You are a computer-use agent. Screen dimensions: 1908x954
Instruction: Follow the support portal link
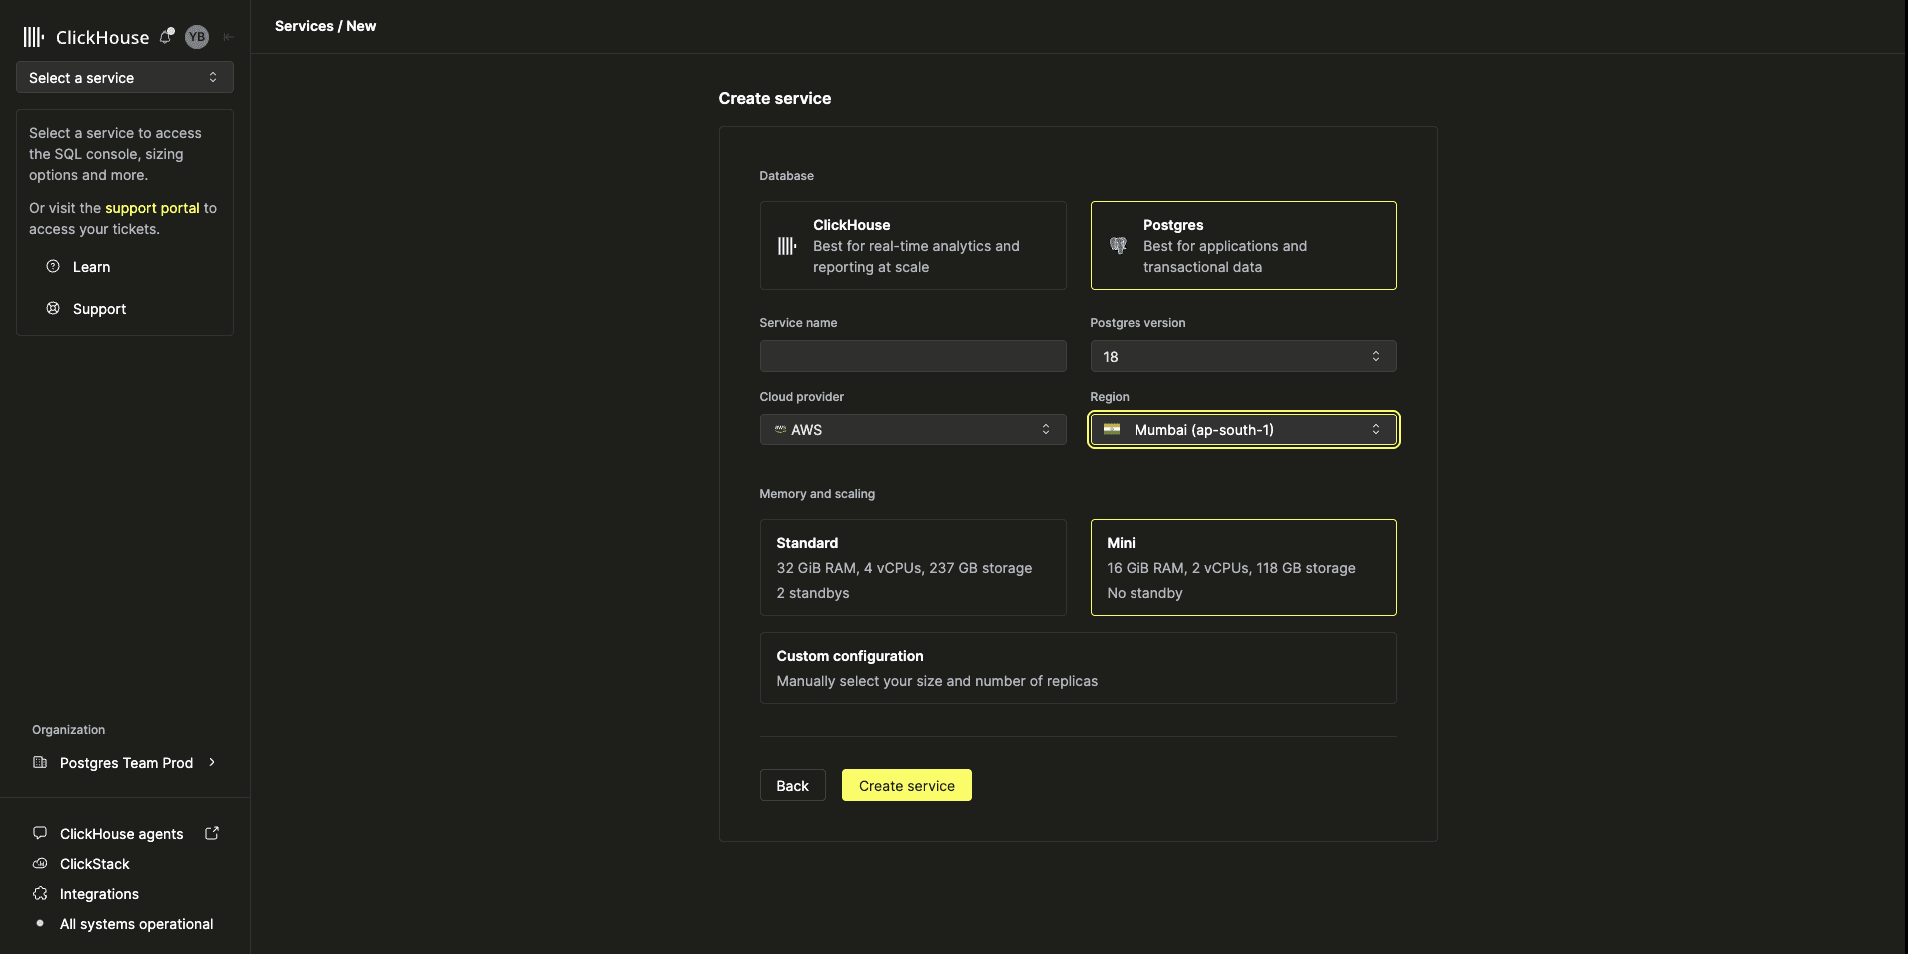click(x=152, y=208)
